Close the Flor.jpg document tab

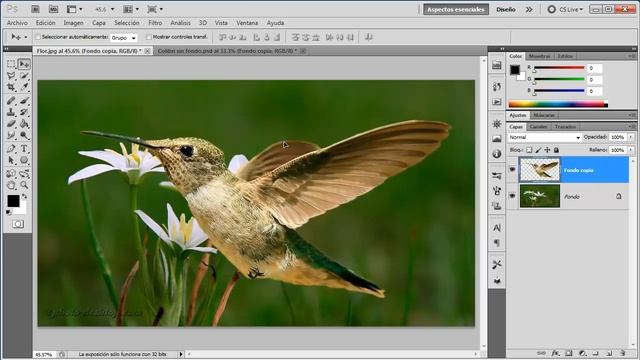(x=147, y=51)
